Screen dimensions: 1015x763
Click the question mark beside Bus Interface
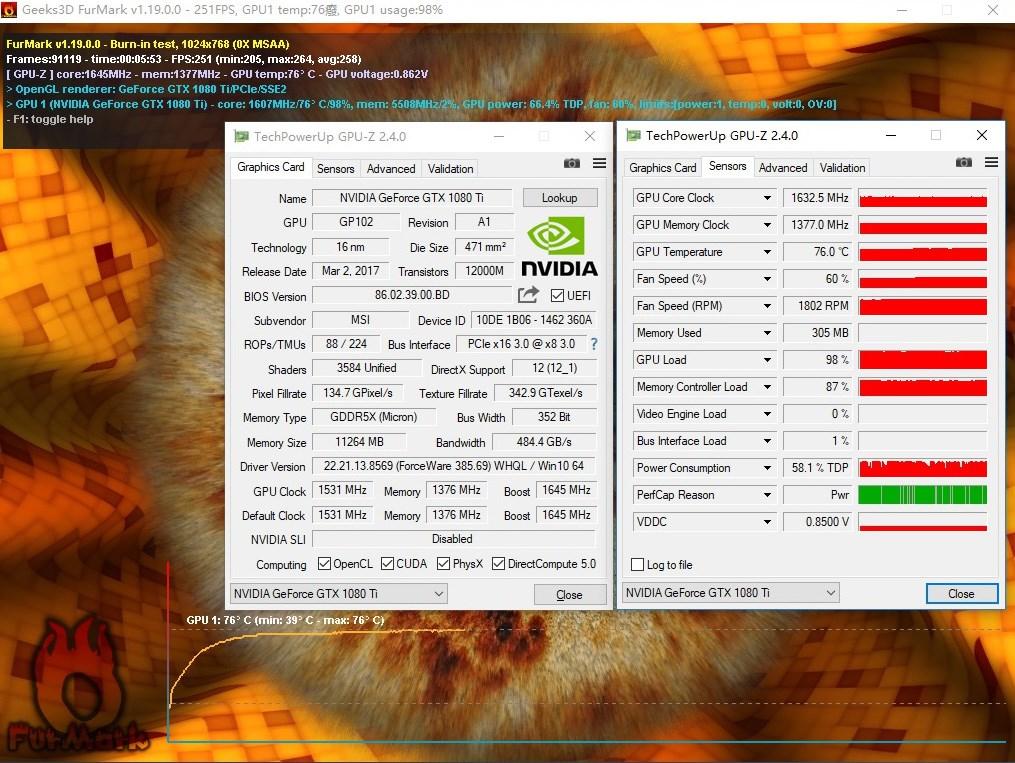coord(593,345)
